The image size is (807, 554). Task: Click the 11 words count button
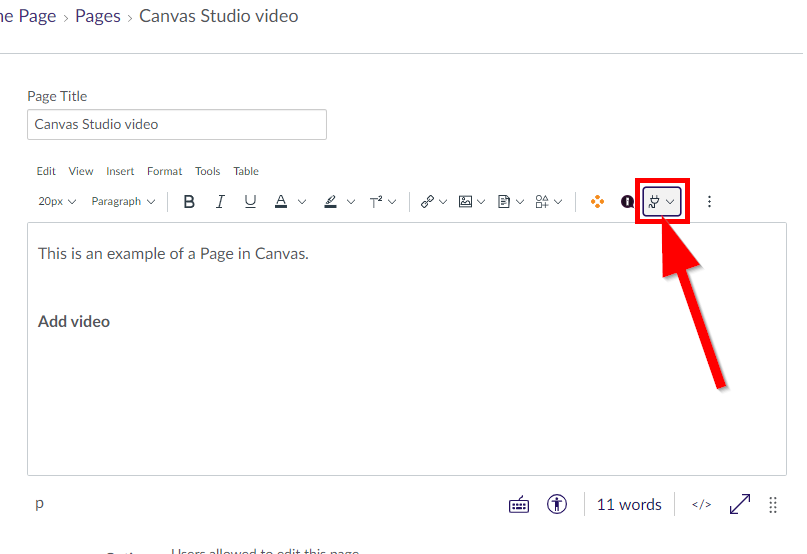tap(629, 505)
